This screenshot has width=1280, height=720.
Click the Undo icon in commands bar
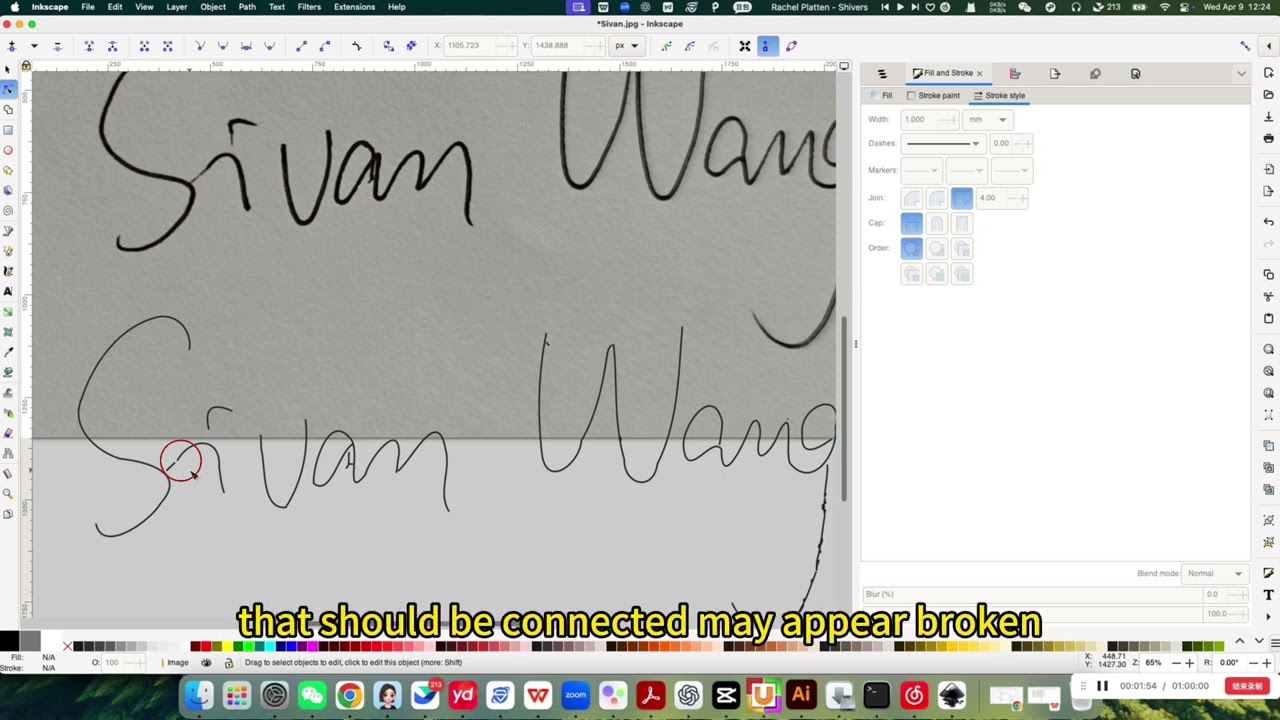(1269, 221)
